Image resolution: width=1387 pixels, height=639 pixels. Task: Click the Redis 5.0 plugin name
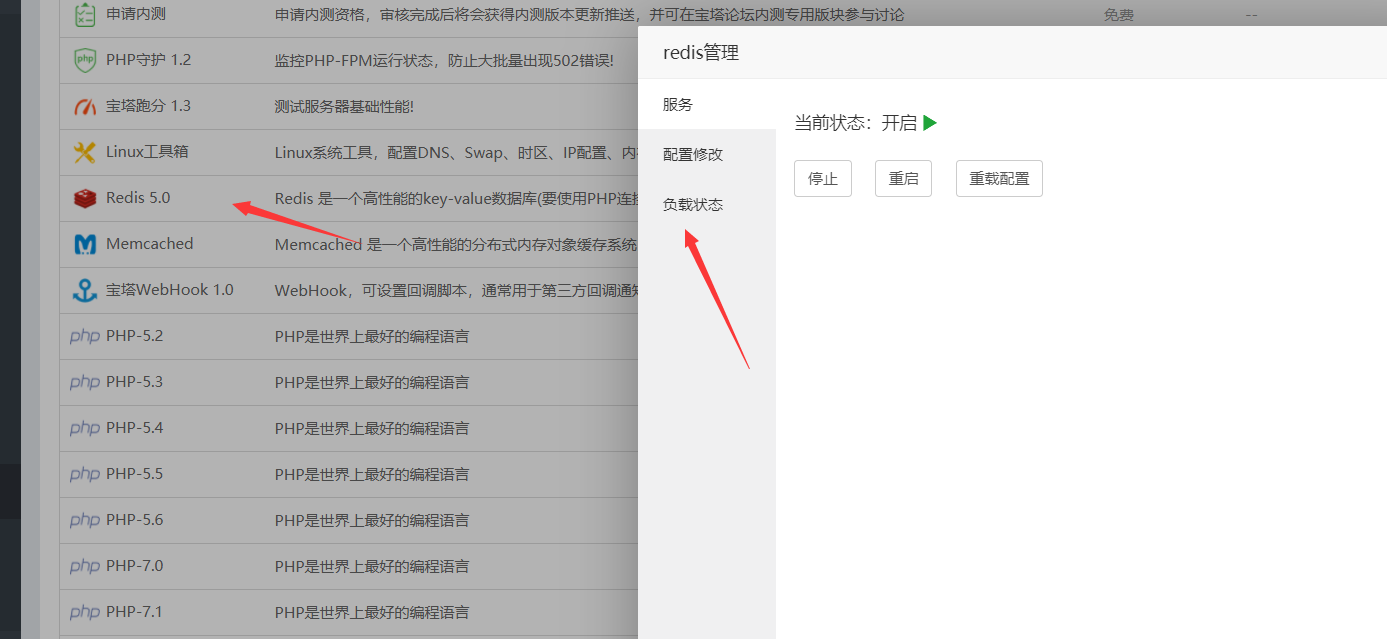[138, 198]
